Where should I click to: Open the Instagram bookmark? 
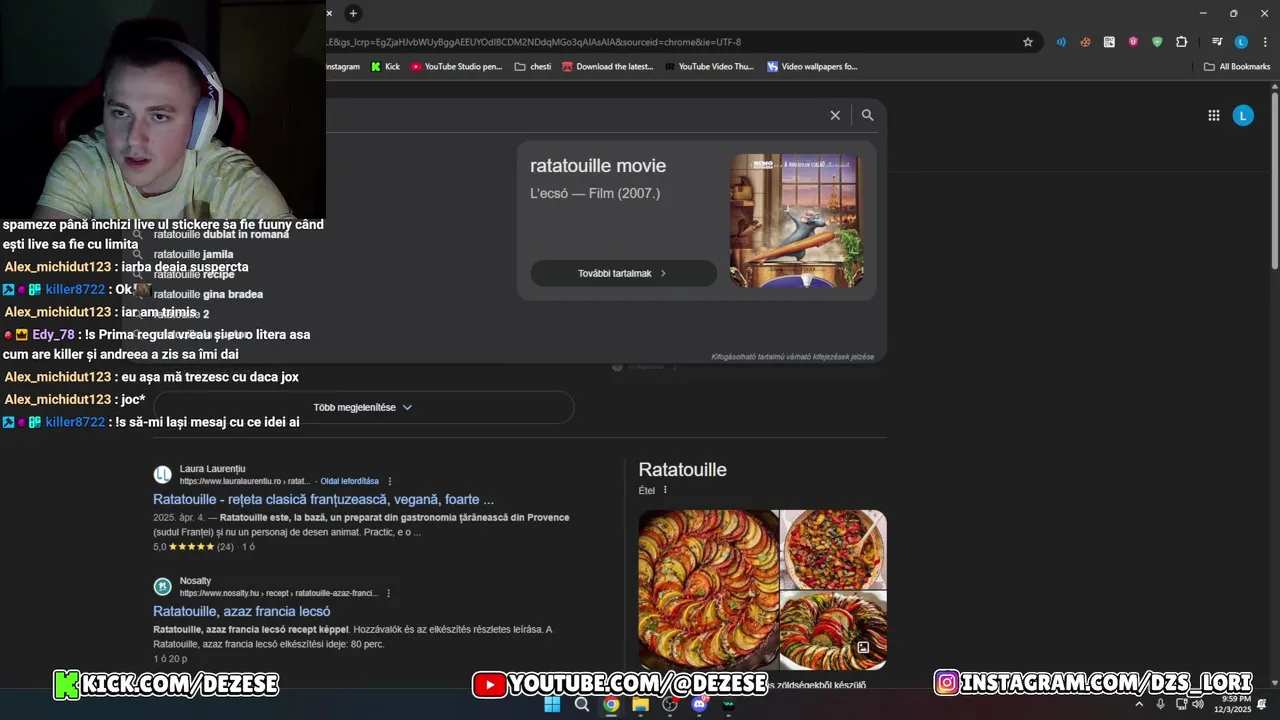tap(342, 67)
